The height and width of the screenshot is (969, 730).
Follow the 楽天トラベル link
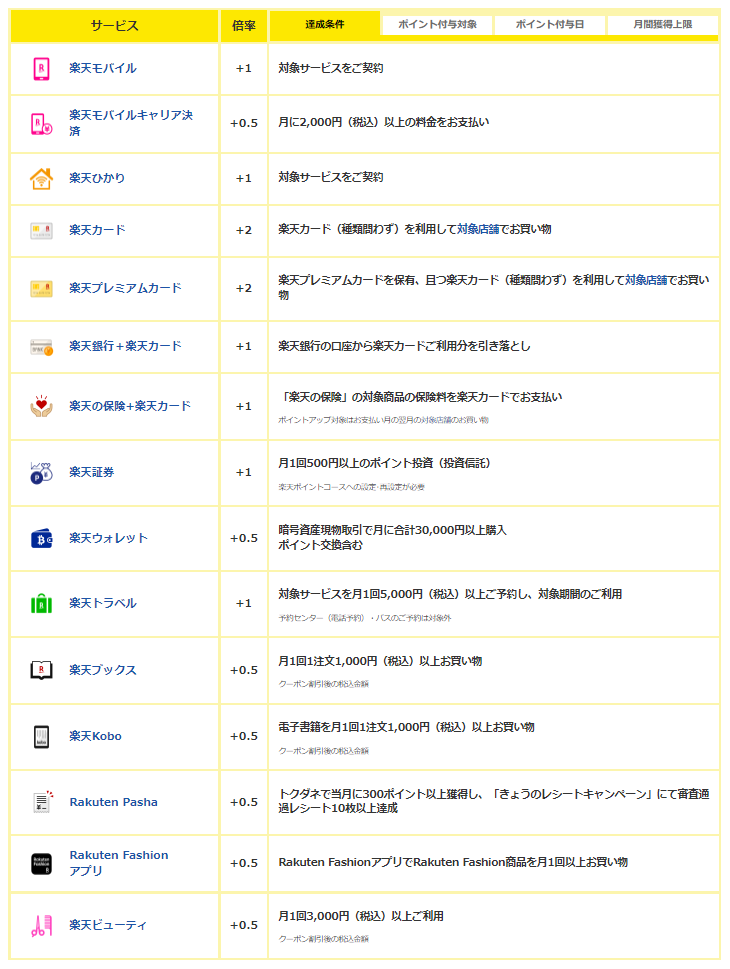(103, 603)
